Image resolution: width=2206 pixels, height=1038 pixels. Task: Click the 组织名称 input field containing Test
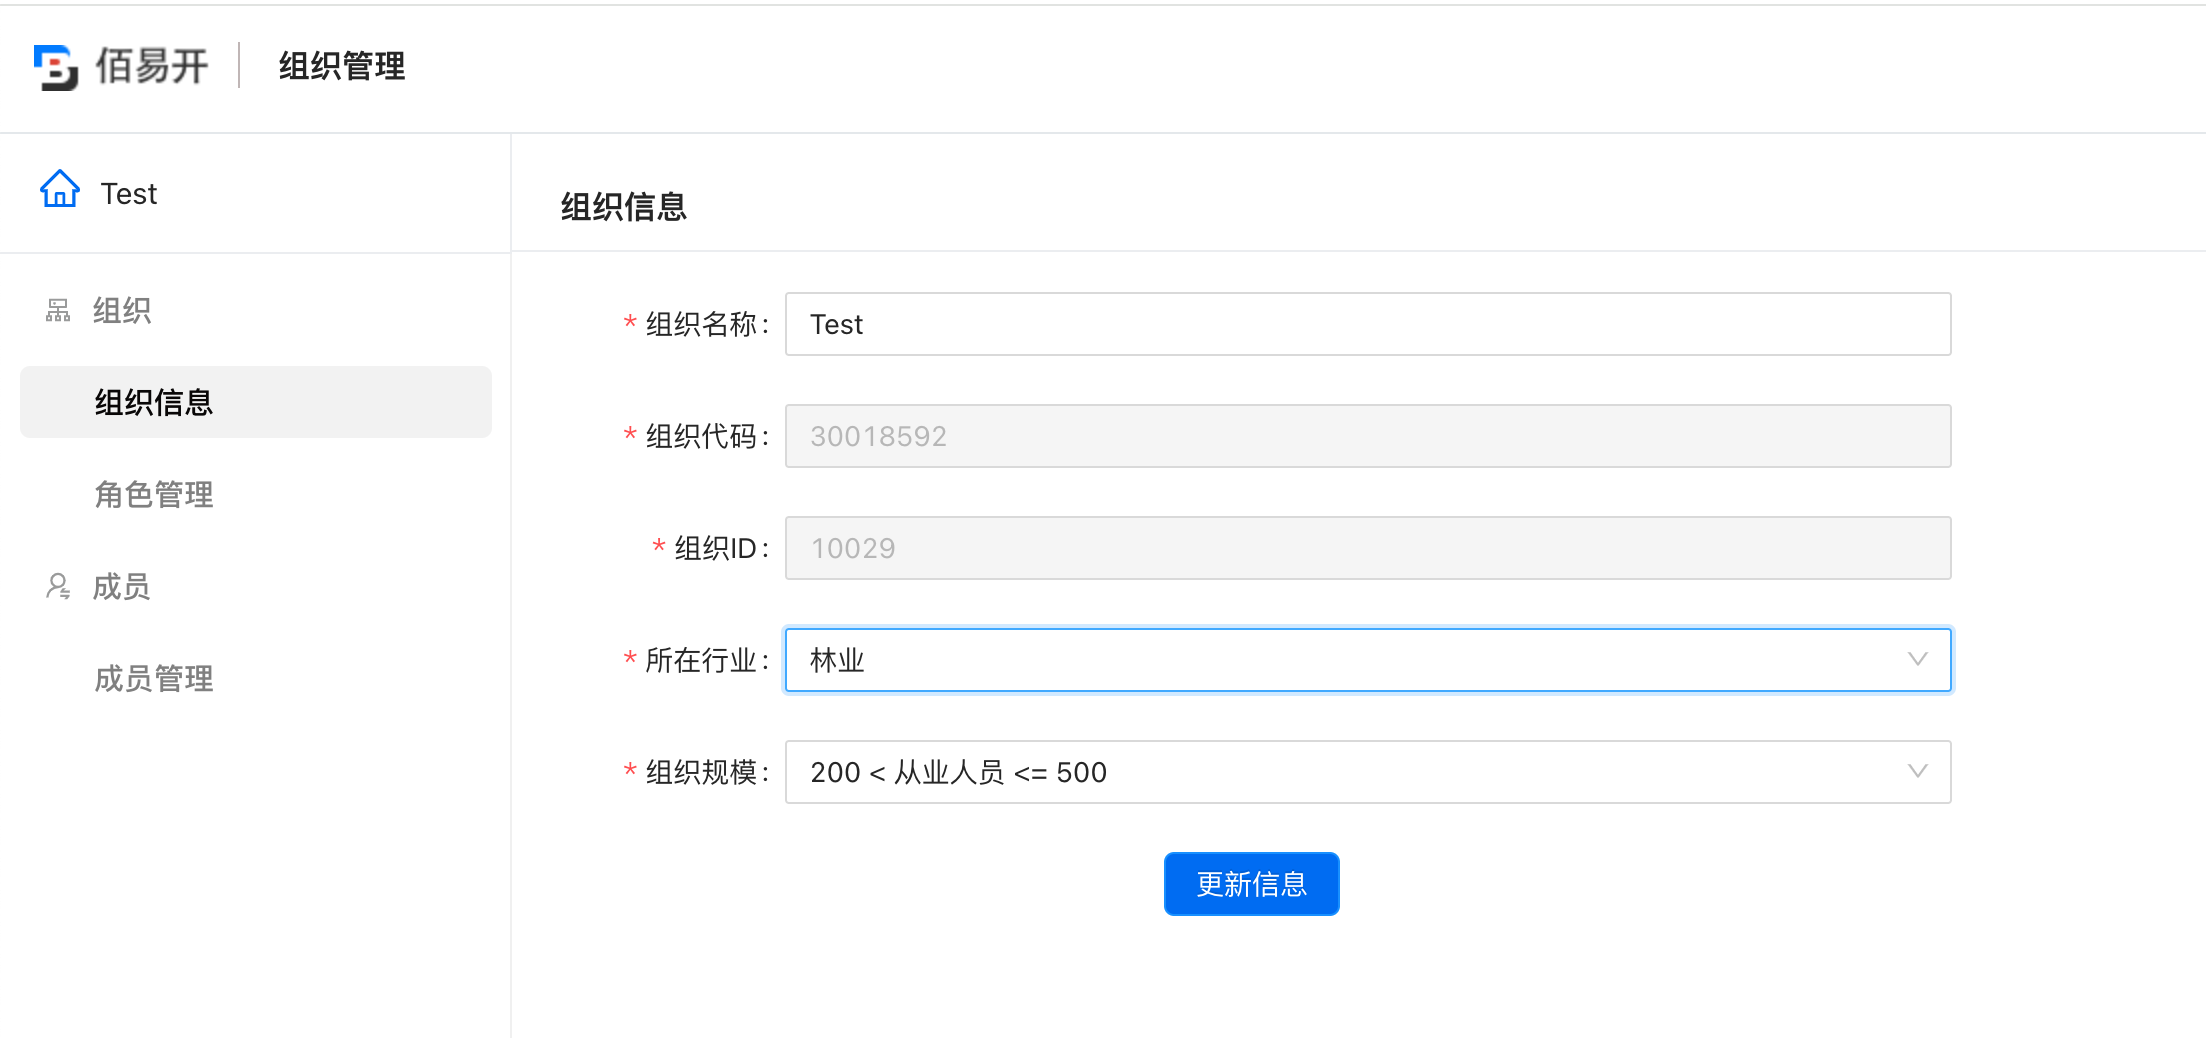(1368, 324)
